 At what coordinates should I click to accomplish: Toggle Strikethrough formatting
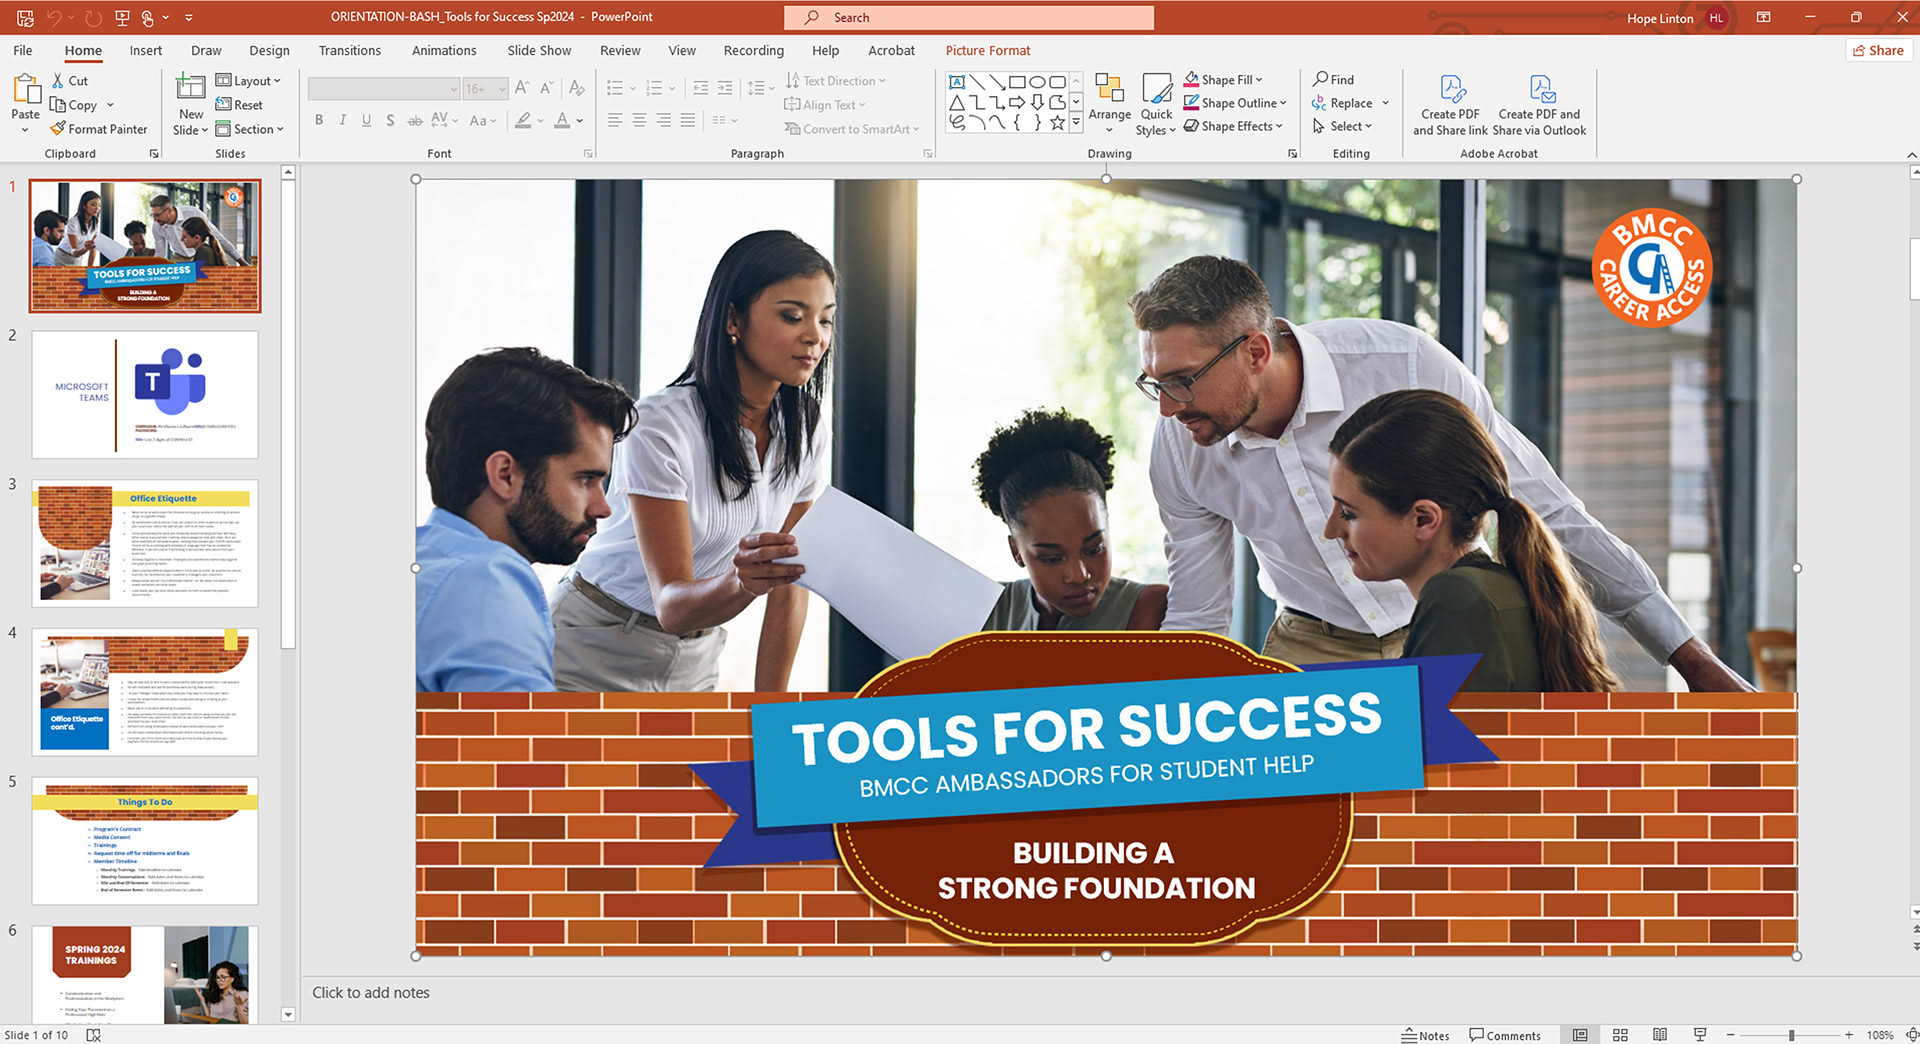(414, 120)
